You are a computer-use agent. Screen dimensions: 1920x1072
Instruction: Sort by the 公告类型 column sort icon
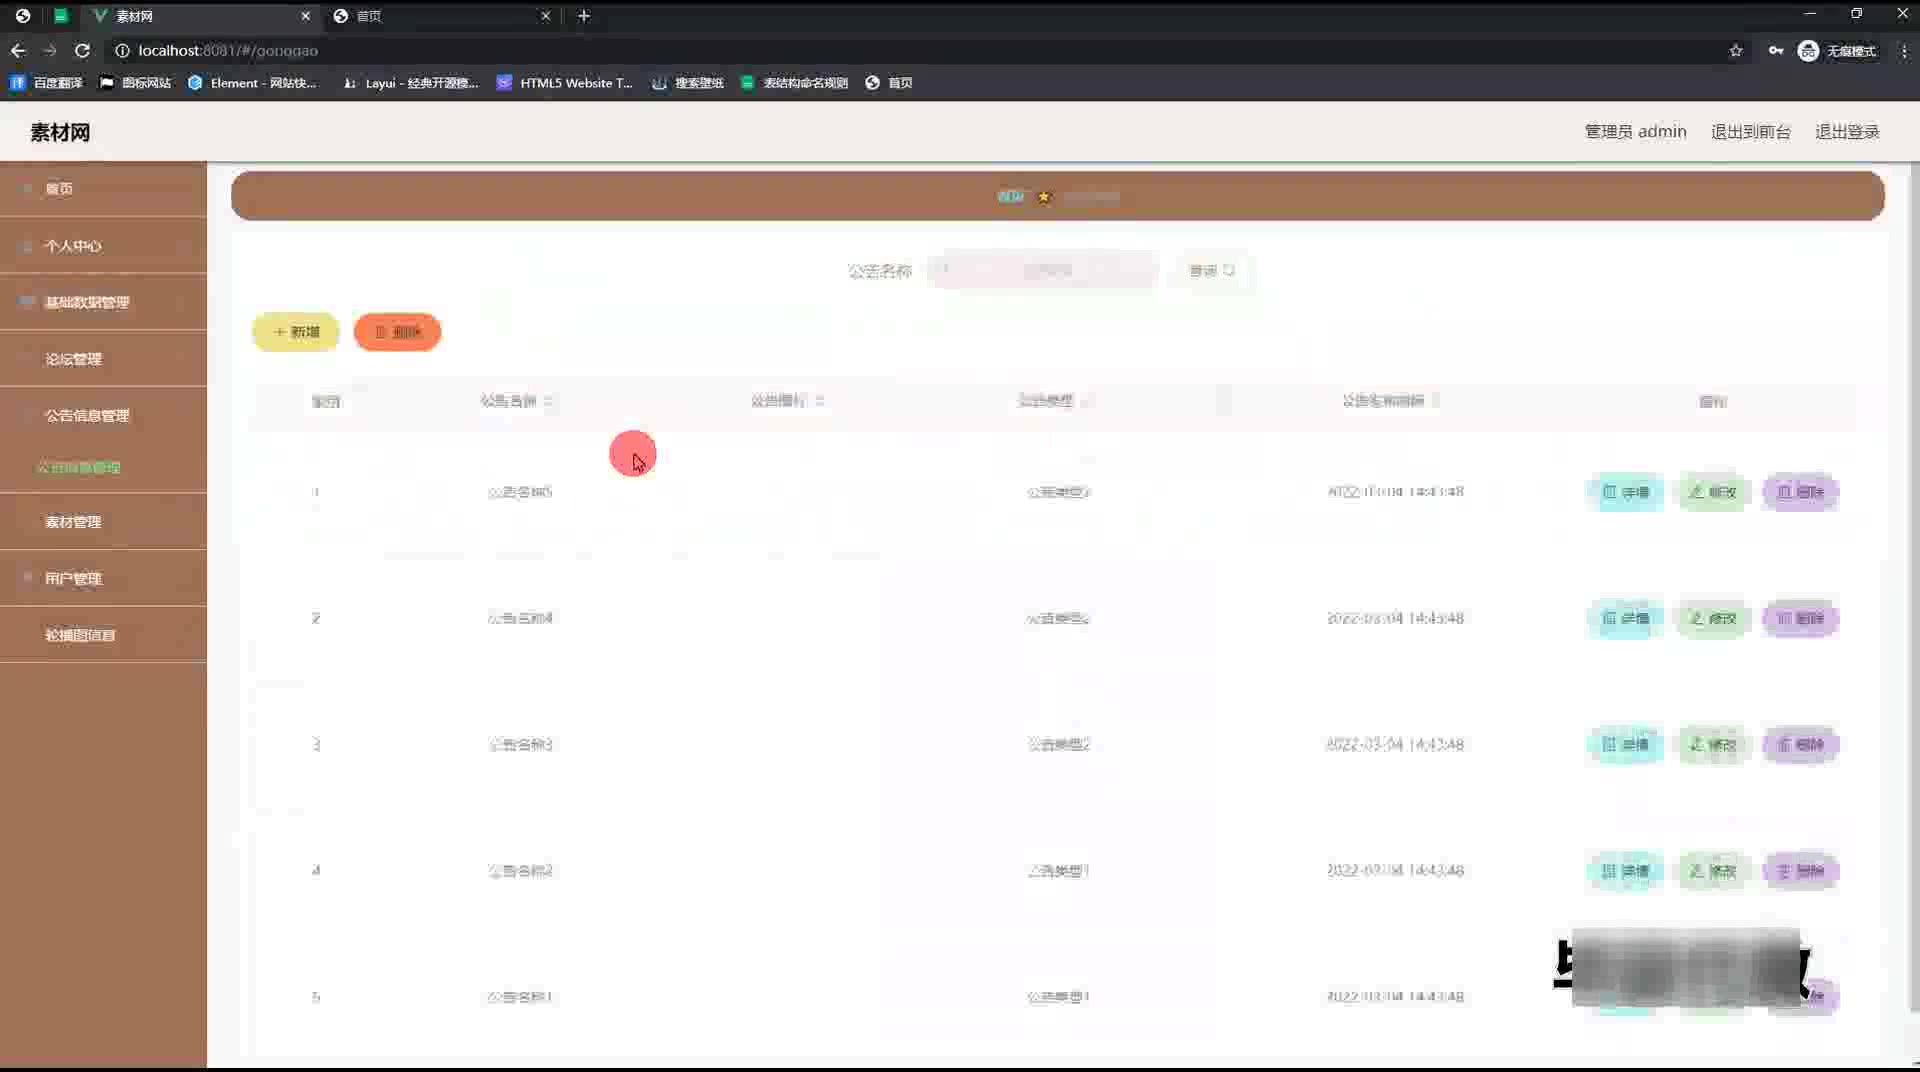click(x=1087, y=401)
